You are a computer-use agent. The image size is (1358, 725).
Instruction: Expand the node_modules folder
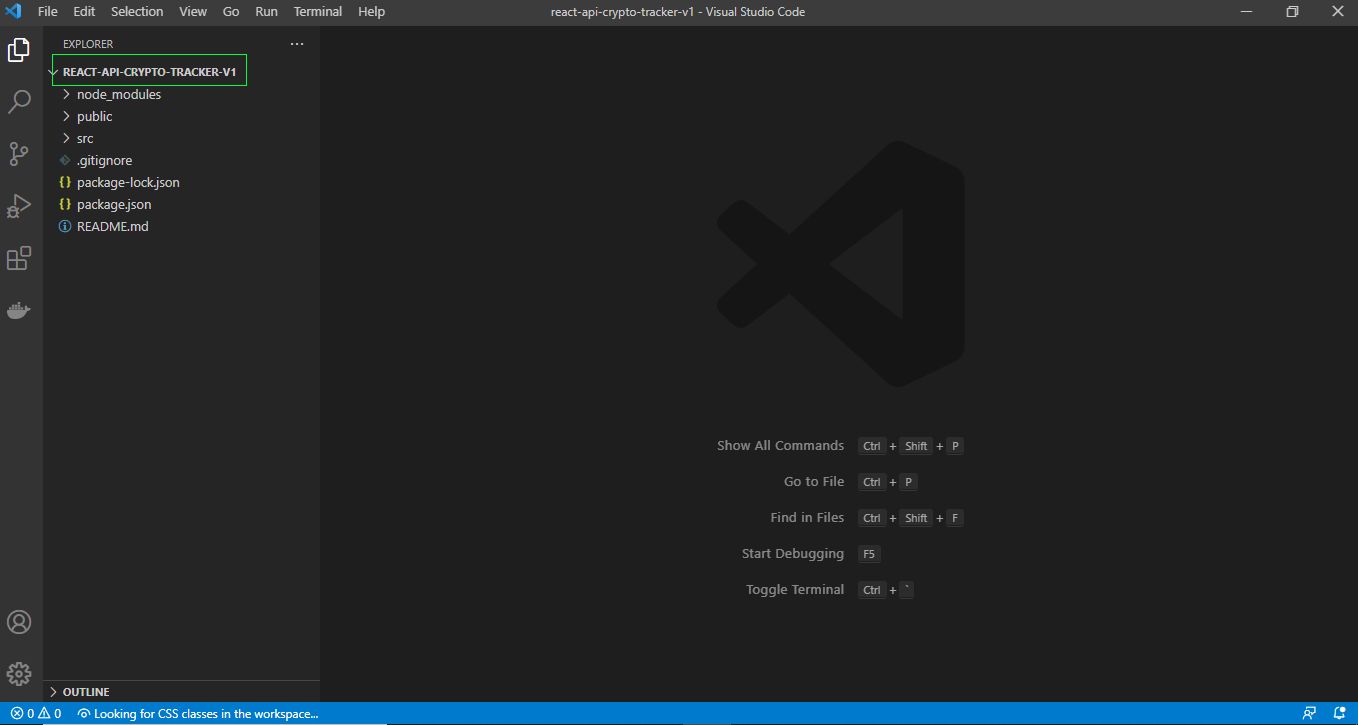(x=66, y=94)
